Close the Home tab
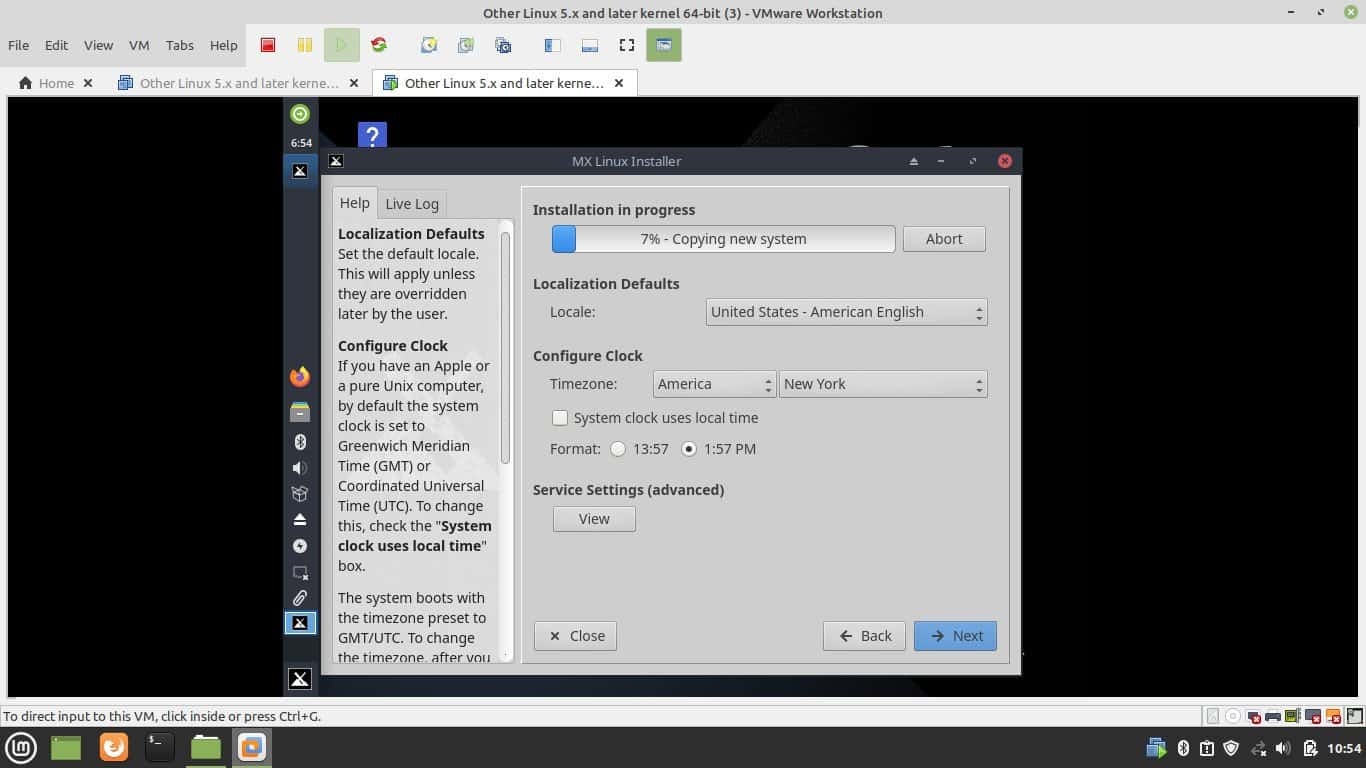Image resolution: width=1366 pixels, height=768 pixels. click(x=88, y=83)
